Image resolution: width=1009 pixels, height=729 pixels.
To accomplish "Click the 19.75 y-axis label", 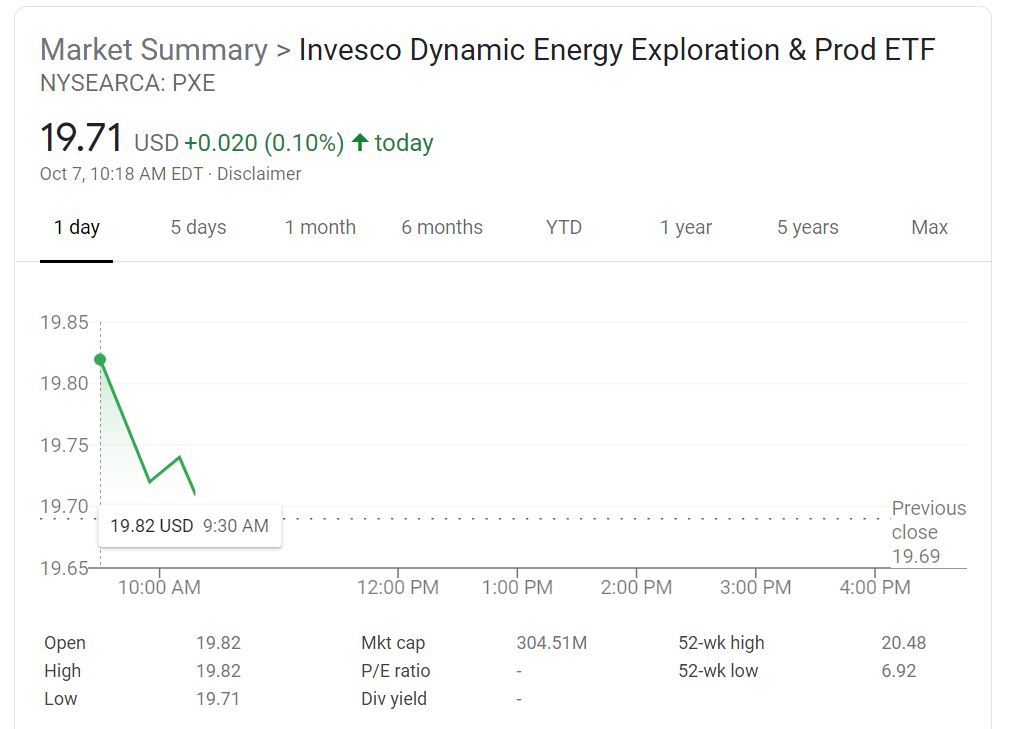I will click(64, 445).
